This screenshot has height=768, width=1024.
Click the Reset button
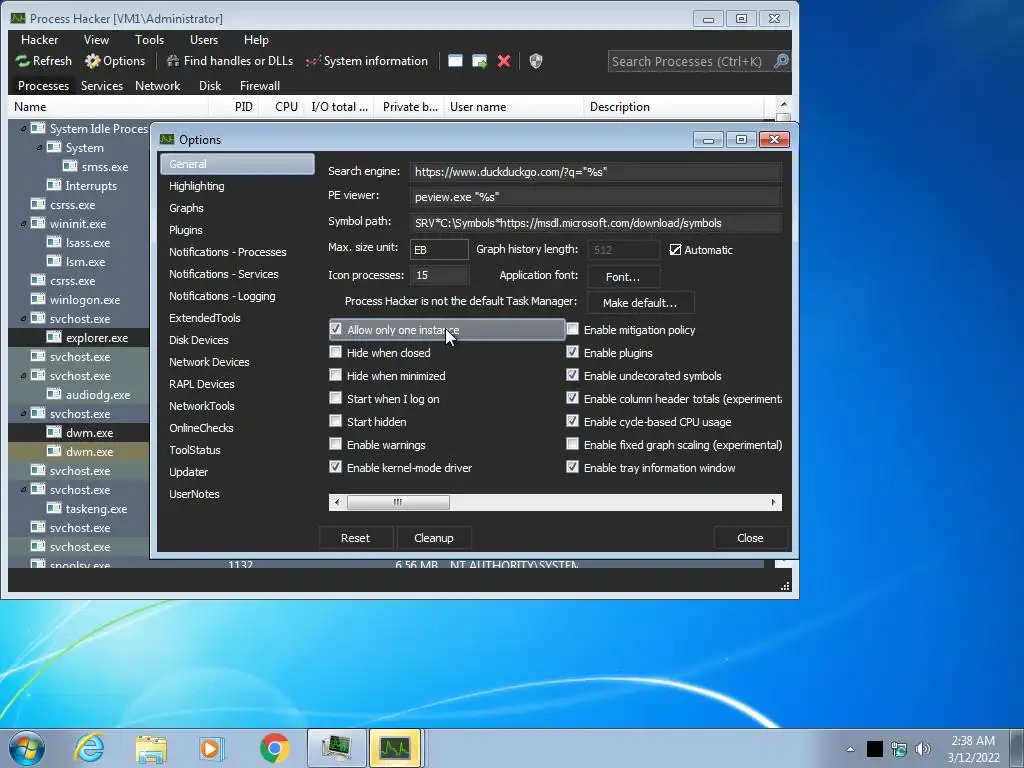[x=355, y=537]
